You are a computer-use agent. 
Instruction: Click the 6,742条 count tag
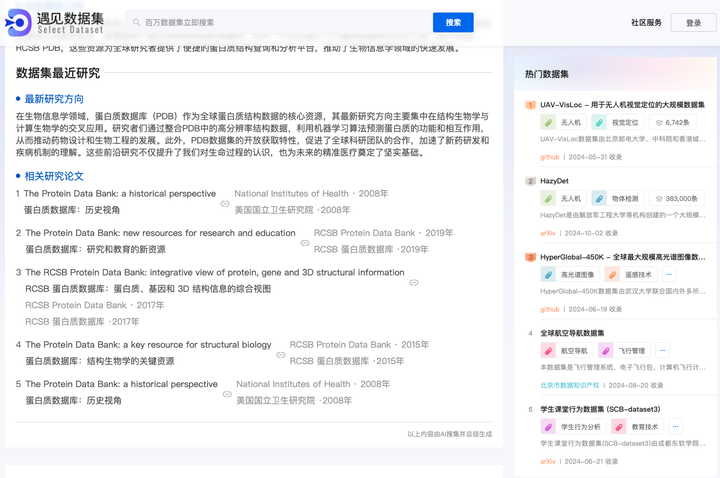pyautogui.click(x=672, y=122)
